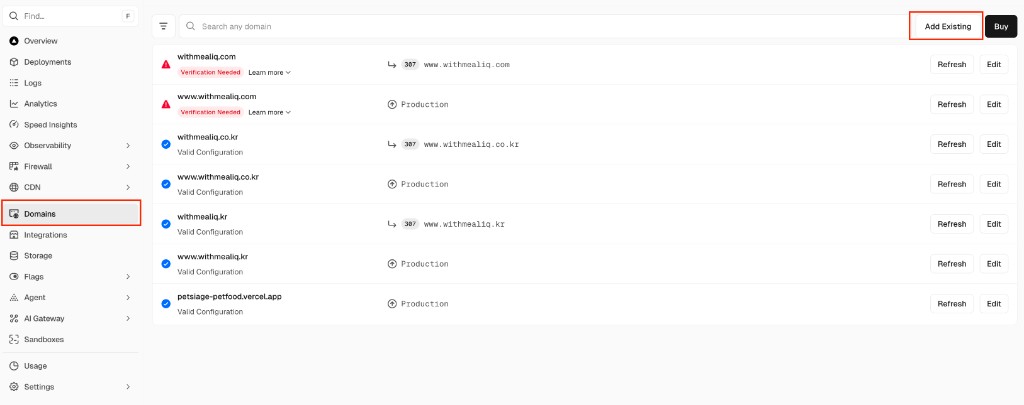
Task: Expand Learn more under www.withmealiq.com
Action: (x=269, y=112)
